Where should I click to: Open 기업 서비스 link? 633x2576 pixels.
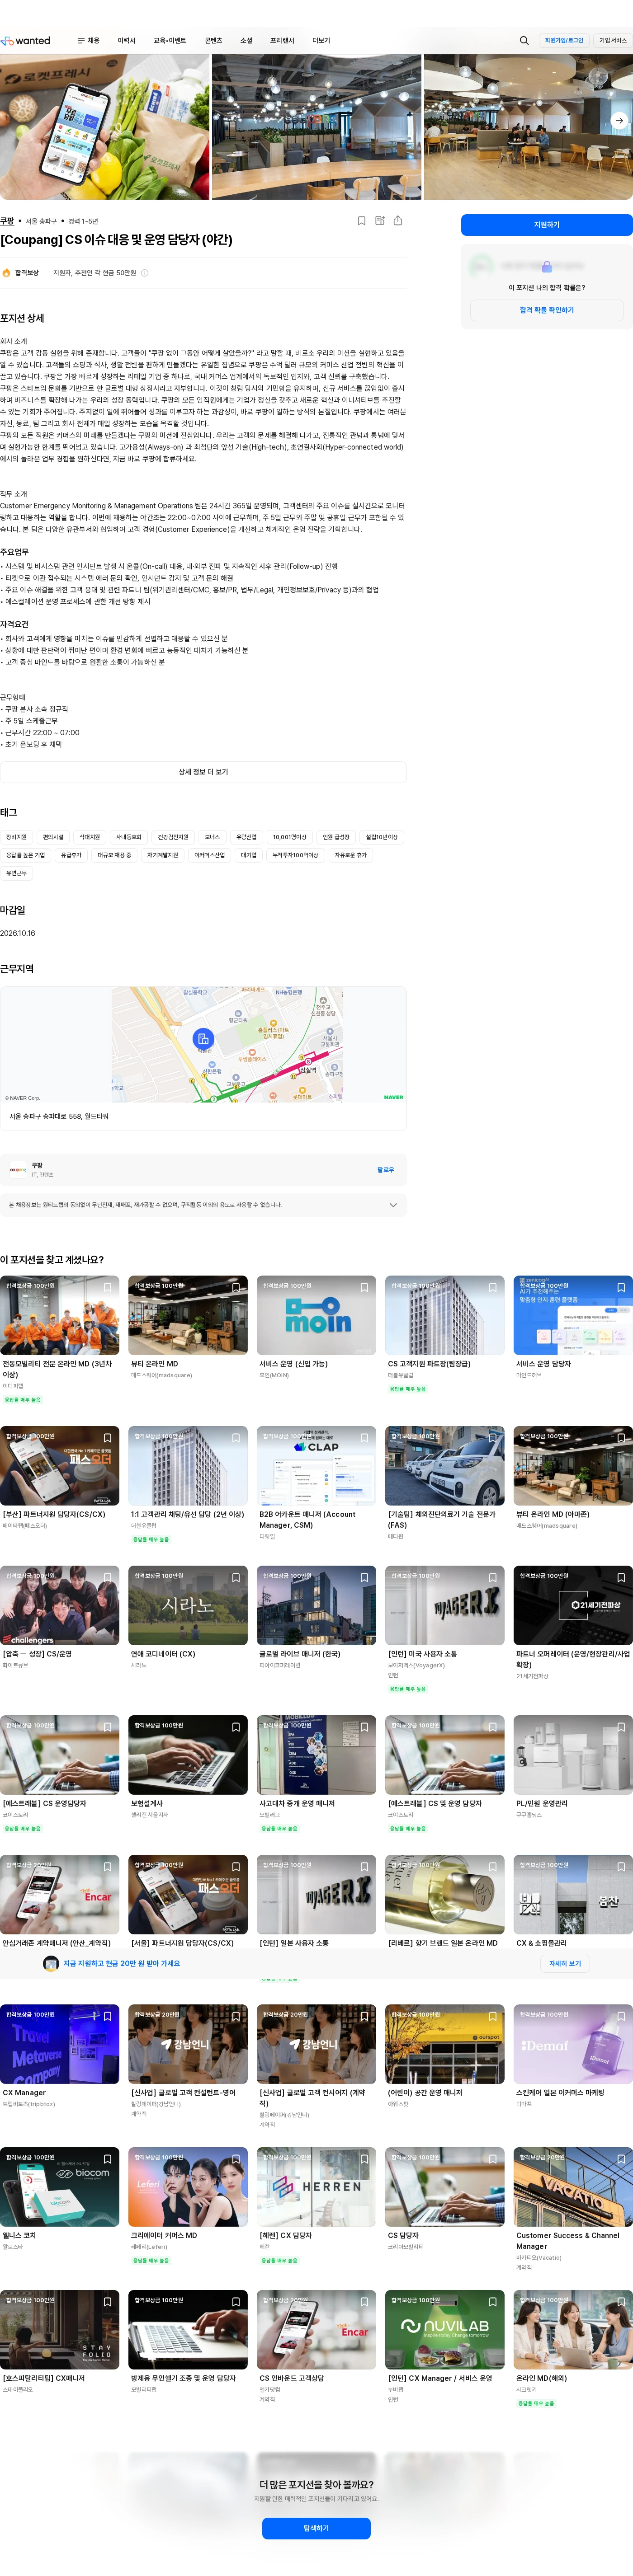(x=612, y=41)
